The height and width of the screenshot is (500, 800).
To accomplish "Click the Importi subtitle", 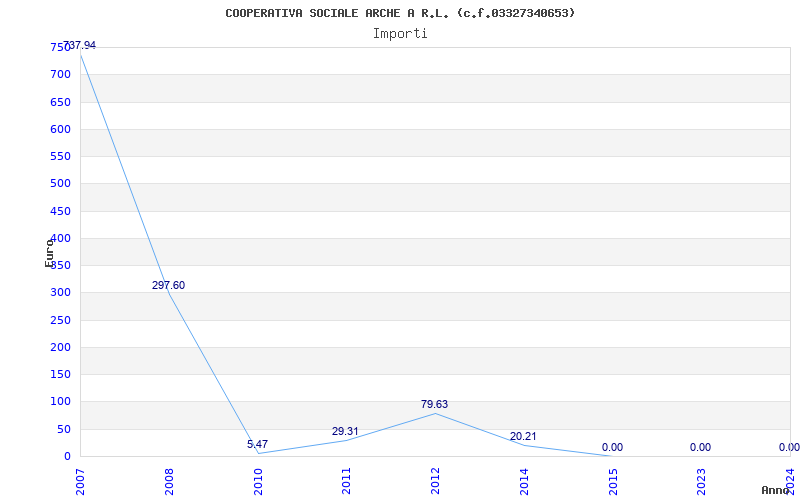I will (x=400, y=34).
